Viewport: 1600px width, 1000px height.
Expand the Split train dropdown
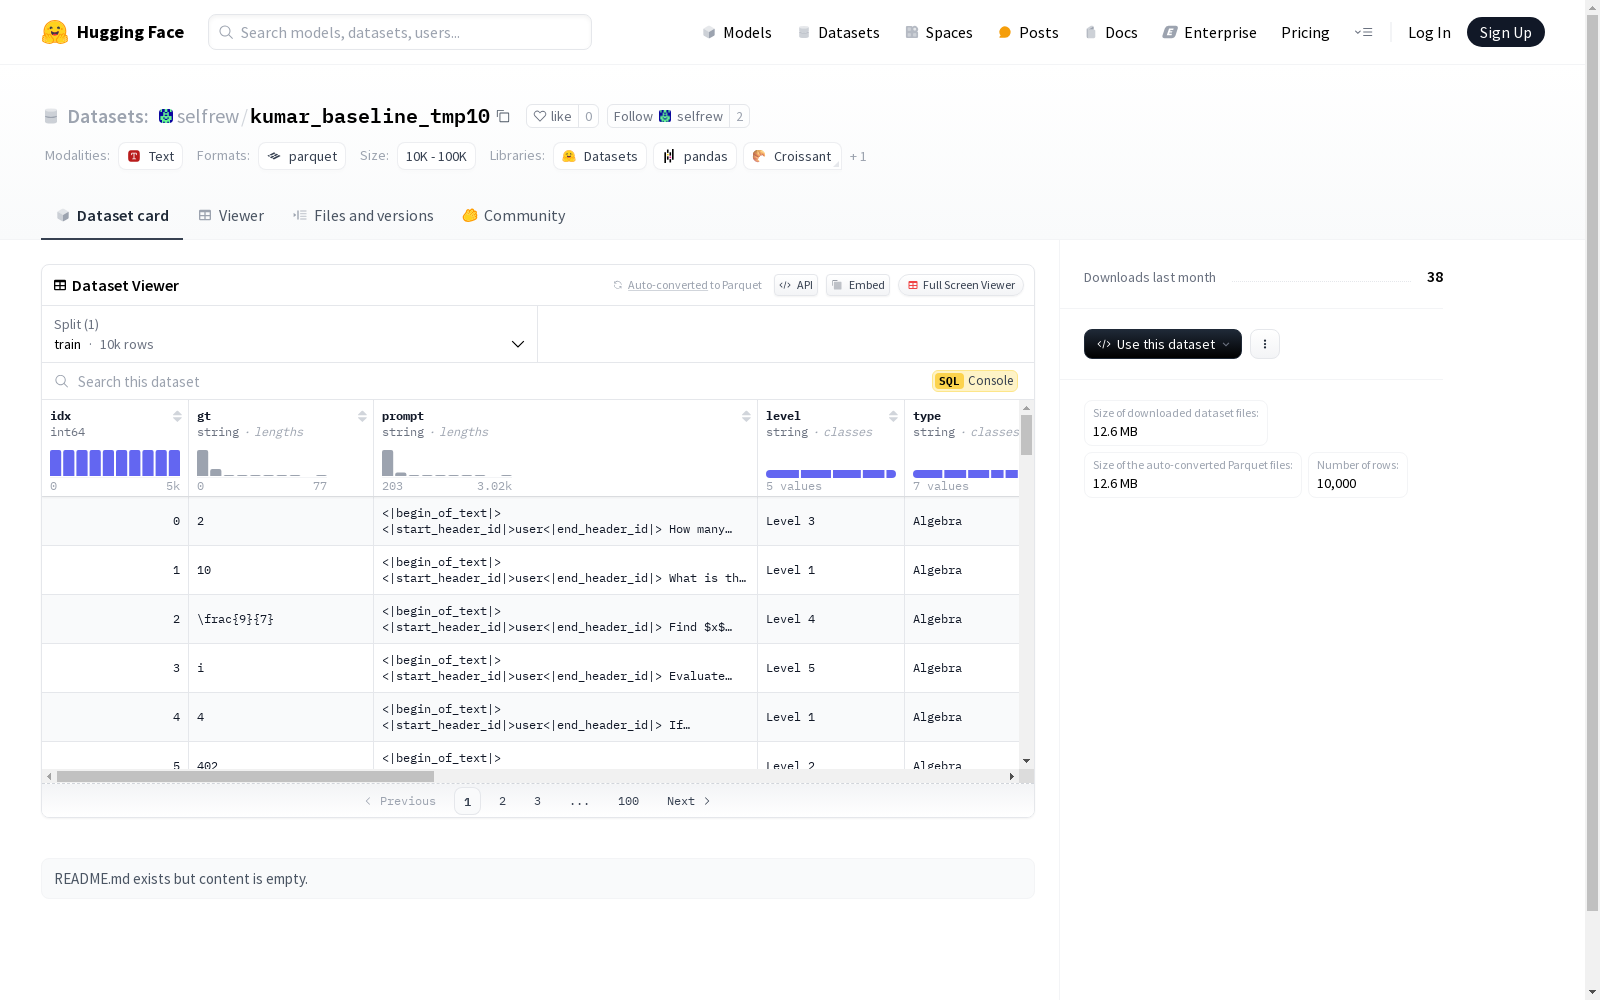pyautogui.click(x=290, y=334)
